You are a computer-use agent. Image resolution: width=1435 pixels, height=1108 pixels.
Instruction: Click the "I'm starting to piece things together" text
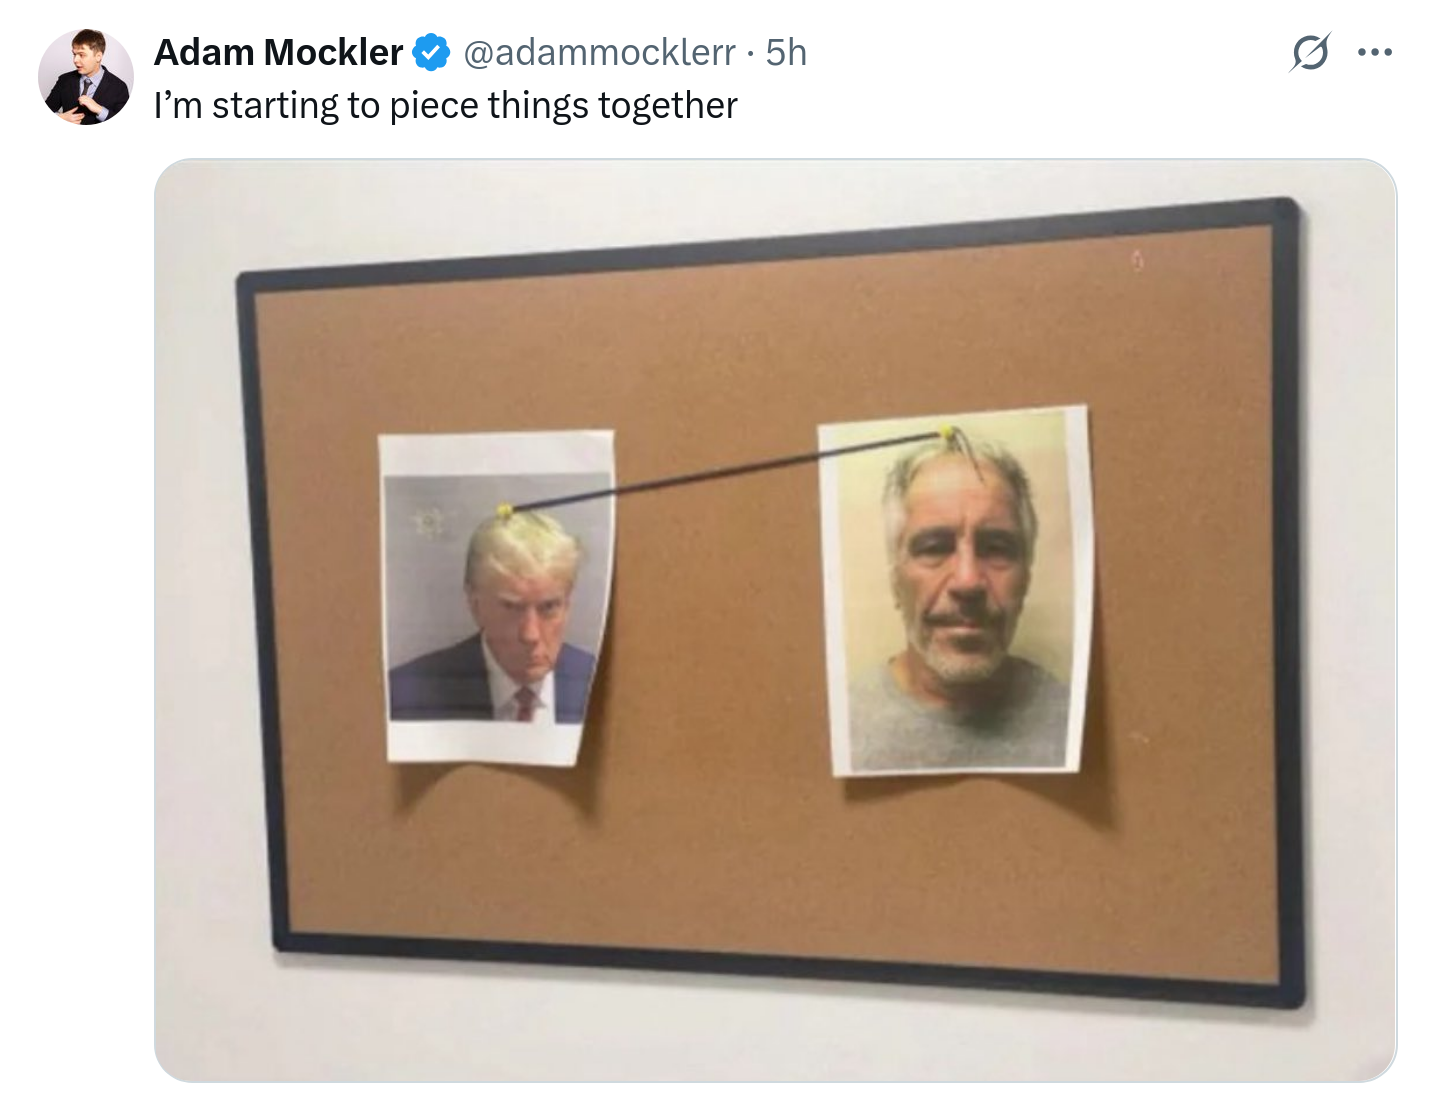click(x=446, y=105)
